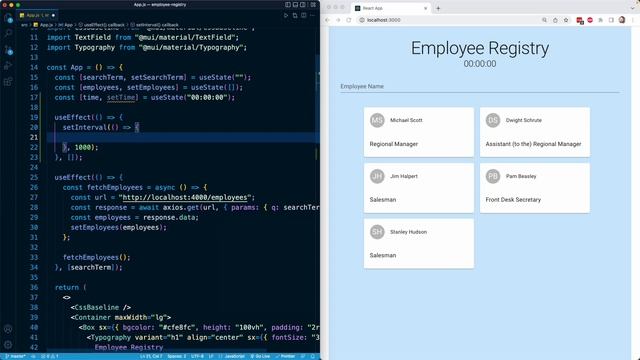Viewport: 640px width, 360px height.
Task: Click the JH avatar on Jim Halpert card
Action: pos(377,176)
